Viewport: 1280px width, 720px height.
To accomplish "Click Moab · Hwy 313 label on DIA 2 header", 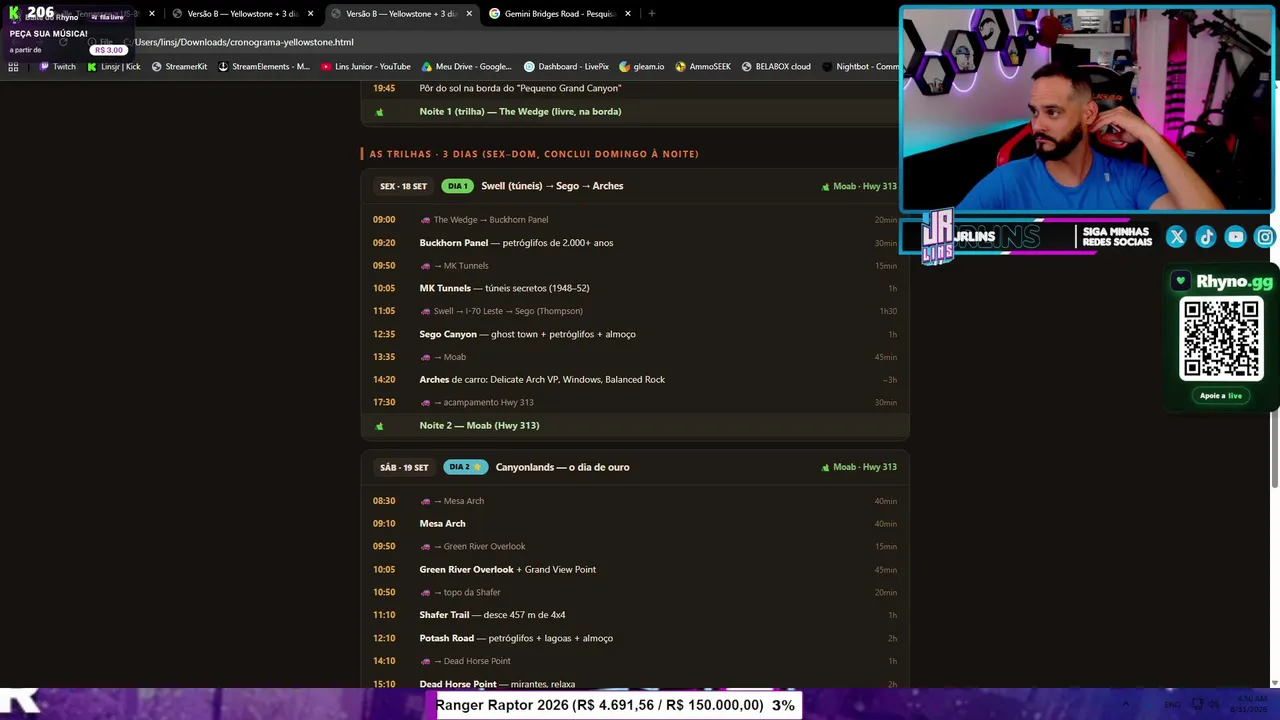I will coord(859,467).
